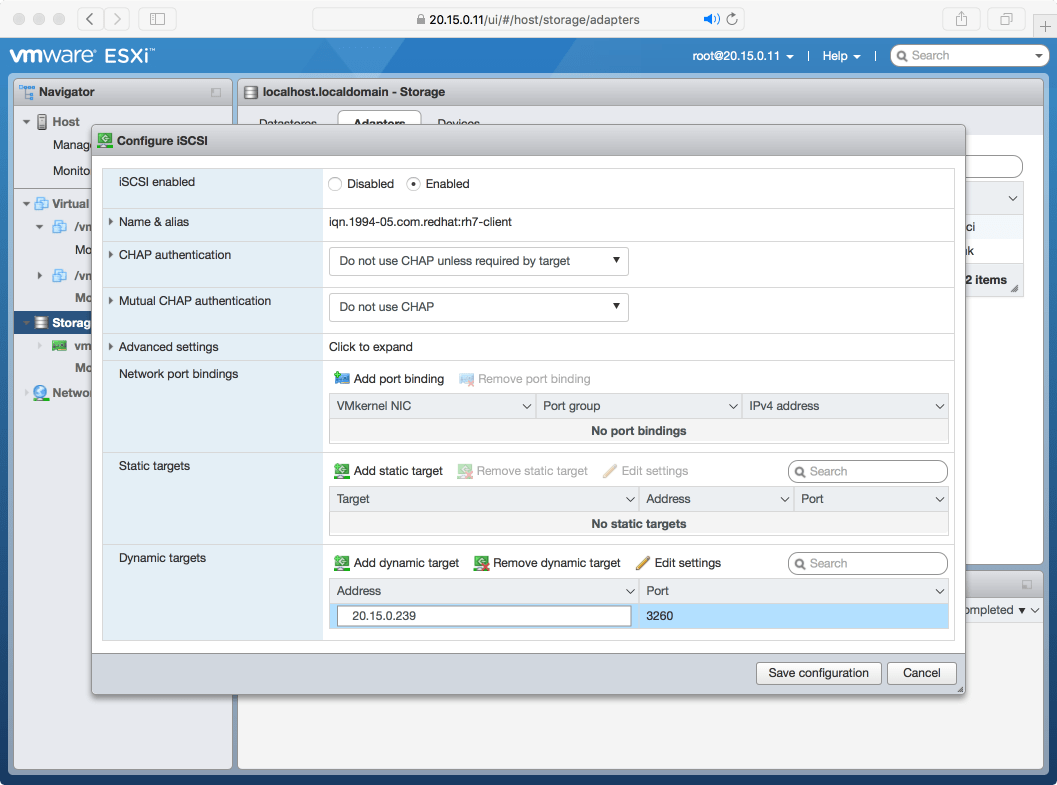Screen dimensions: 1057x785
Task: Select the Disabled radio button for iSCSI
Action: pyautogui.click(x=335, y=183)
